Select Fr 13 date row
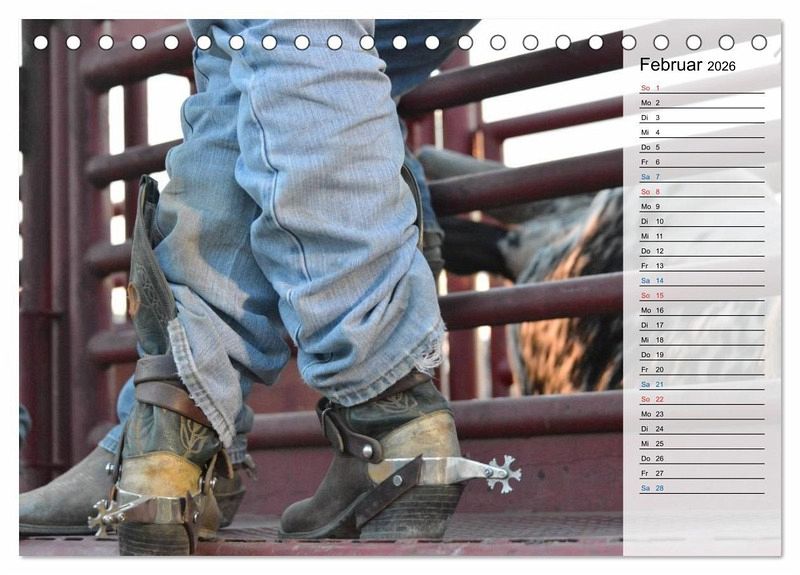 pos(701,266)
